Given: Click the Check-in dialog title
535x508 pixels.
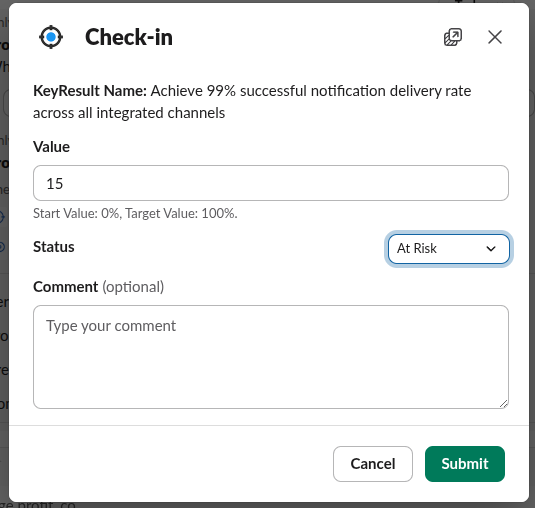Looking at the screenshot, I should (x=129, y=37).
